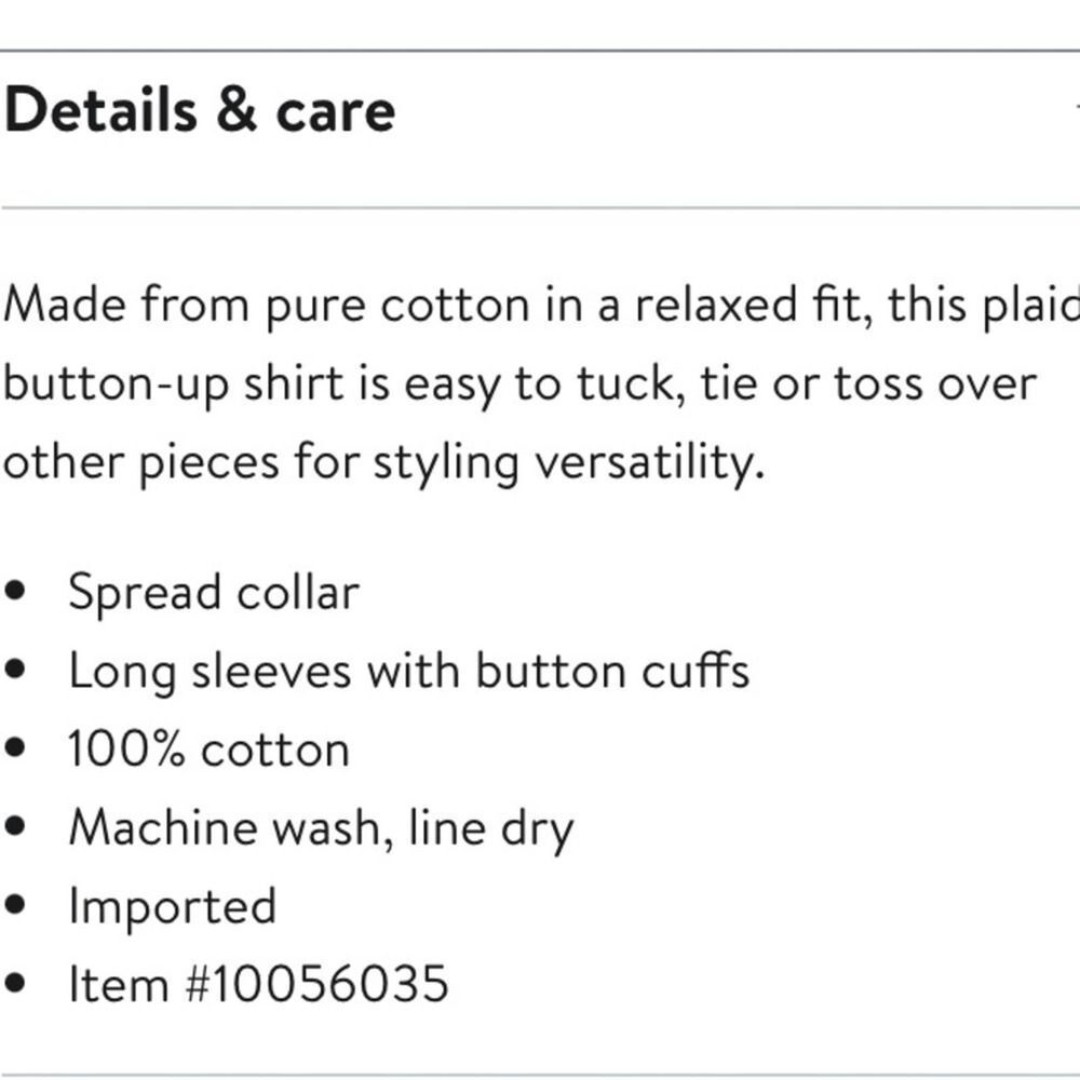Click the bullet before "Item #10056035"

pyautogui.click(x=16, y=985)
